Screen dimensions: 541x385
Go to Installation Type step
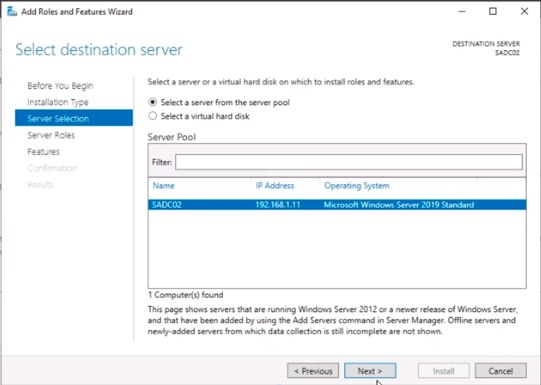[58, 102]
